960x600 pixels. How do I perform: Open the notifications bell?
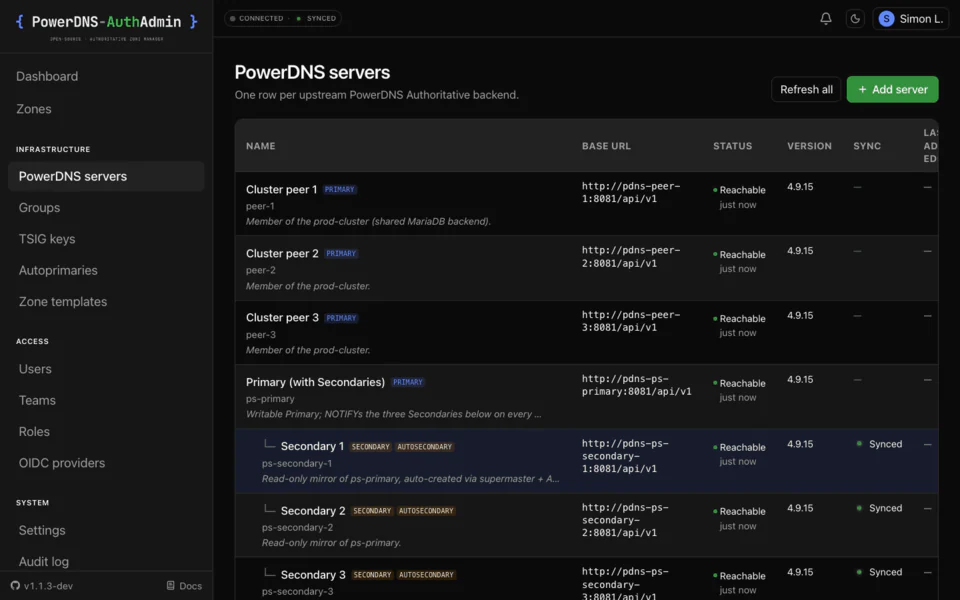(825, 19)
